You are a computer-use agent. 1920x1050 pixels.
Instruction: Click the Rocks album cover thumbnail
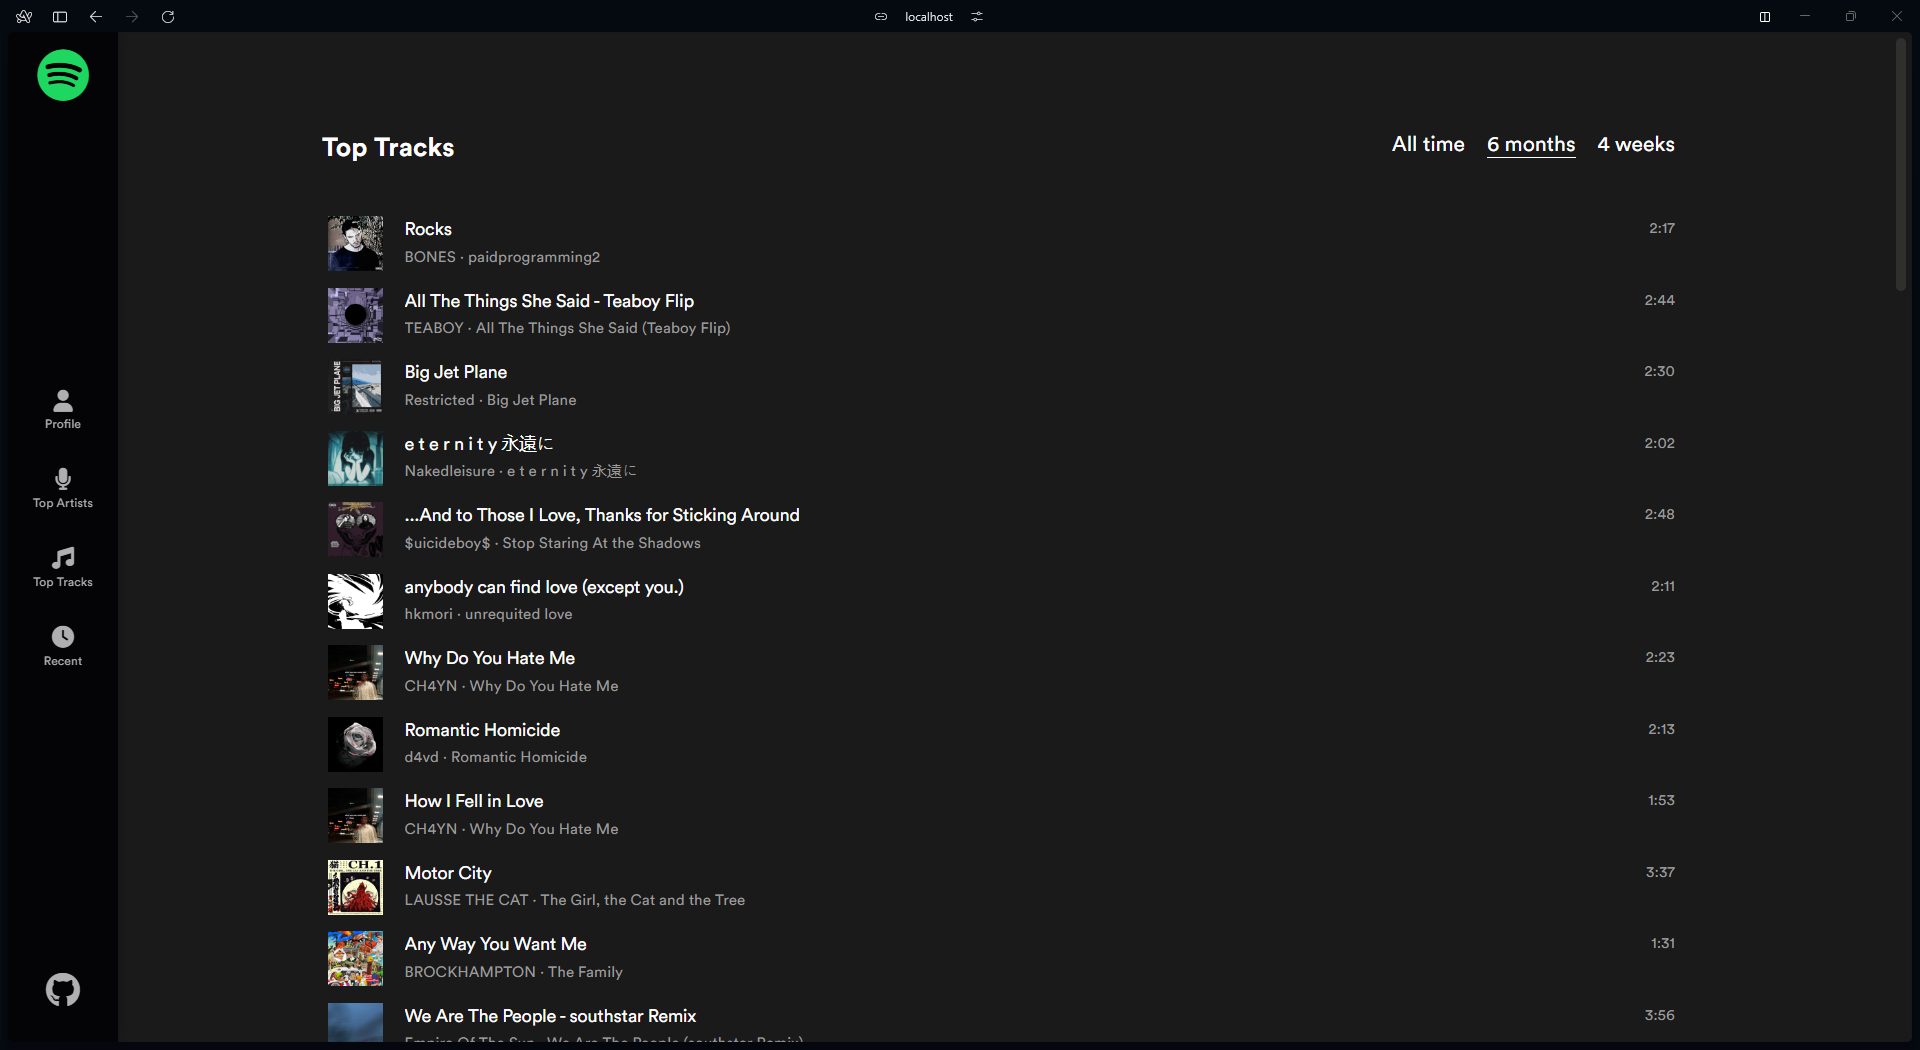click(355, 243)
